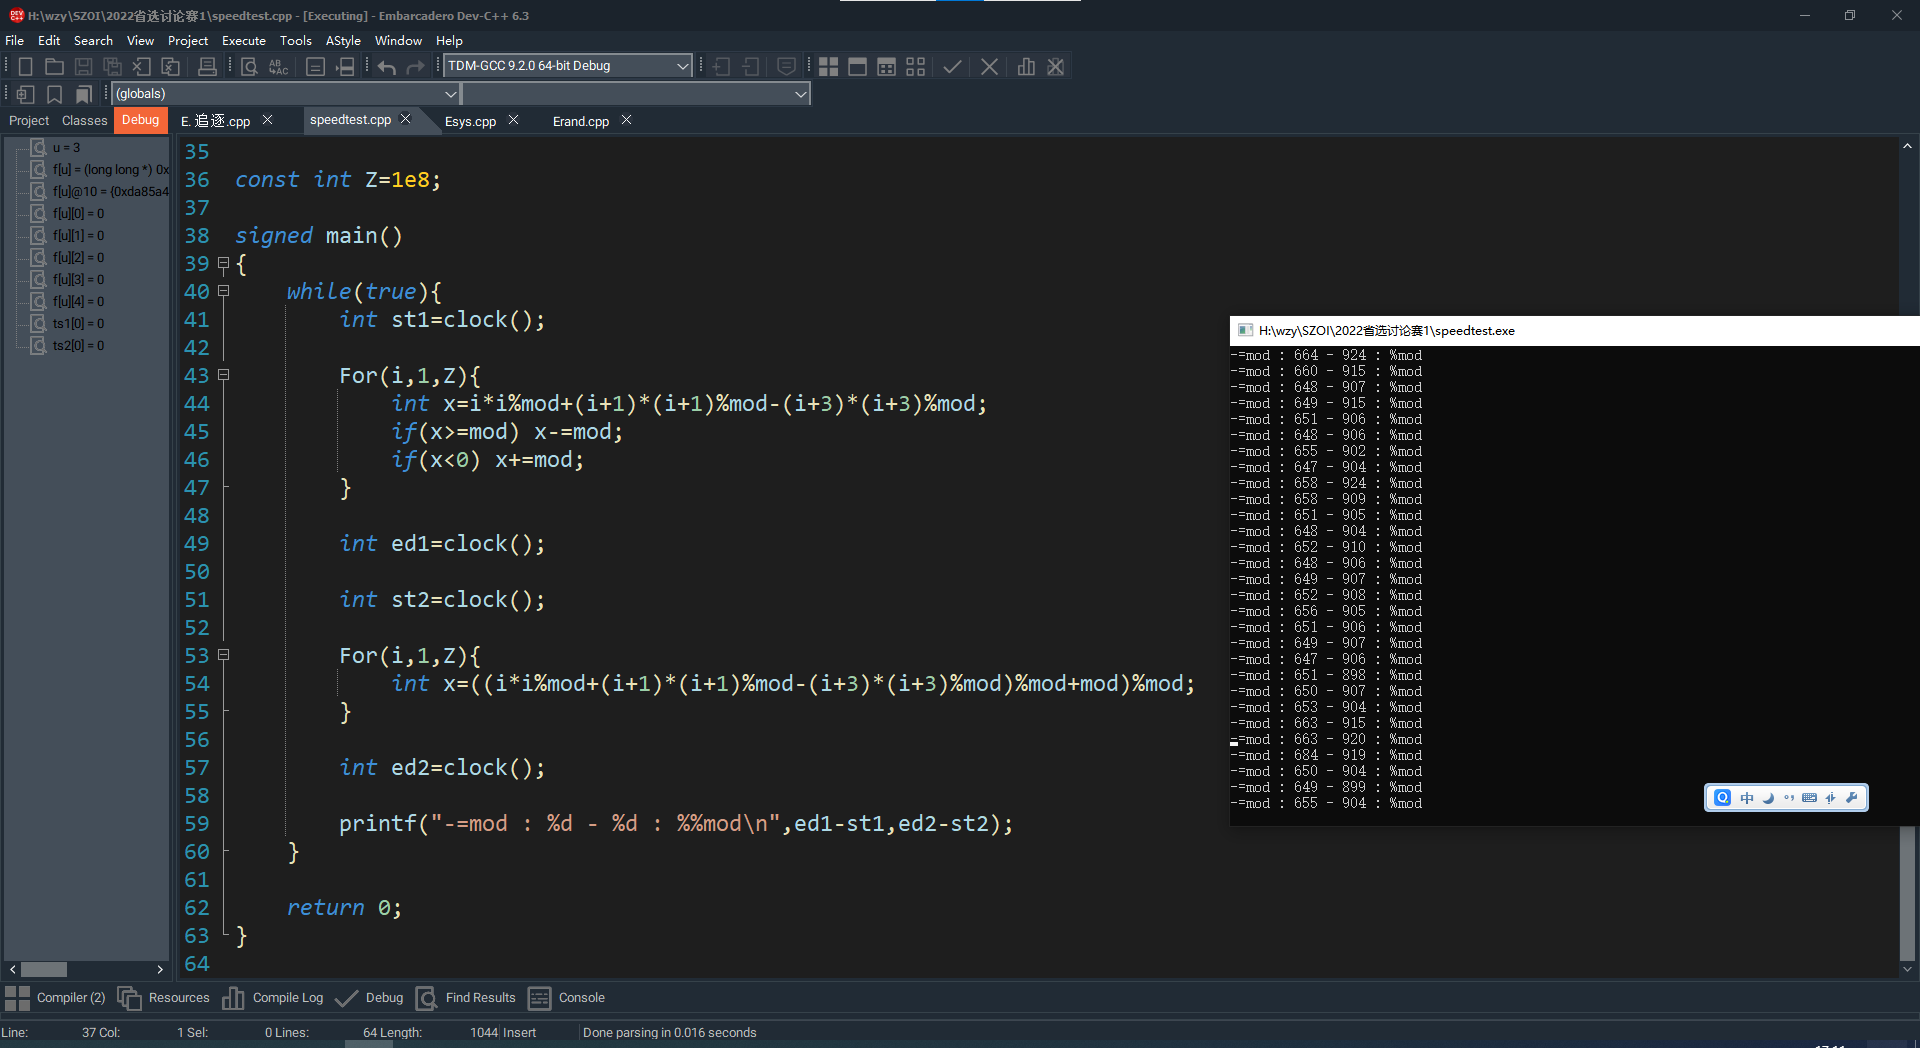The height and width of the screenshot is (1048, 1920).
Task: Click the Undo arrow icon
Action: [387, 67]
